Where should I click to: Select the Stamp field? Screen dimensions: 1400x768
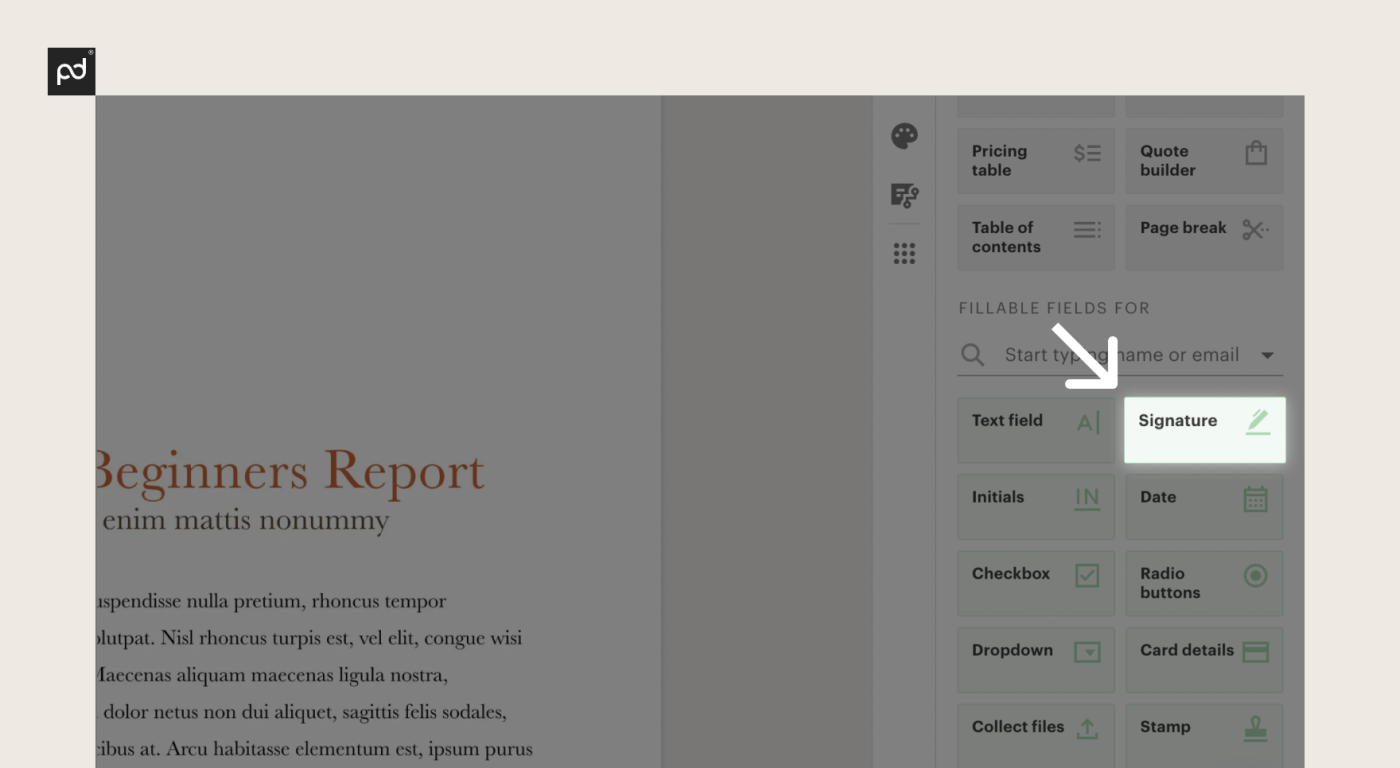pyautogui.click(x=1204, y=736)
